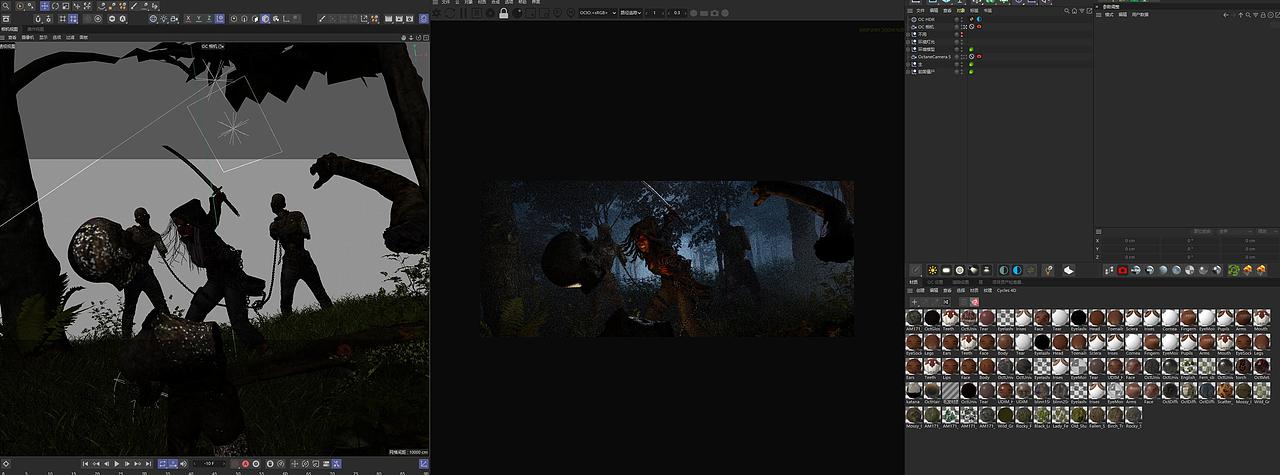Click the padlock icon in the Live Viewer toolbar

[503, 12]
